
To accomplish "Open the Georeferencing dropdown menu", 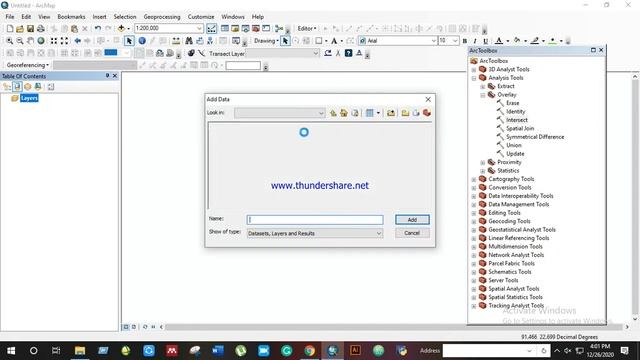I will (28, 65).
